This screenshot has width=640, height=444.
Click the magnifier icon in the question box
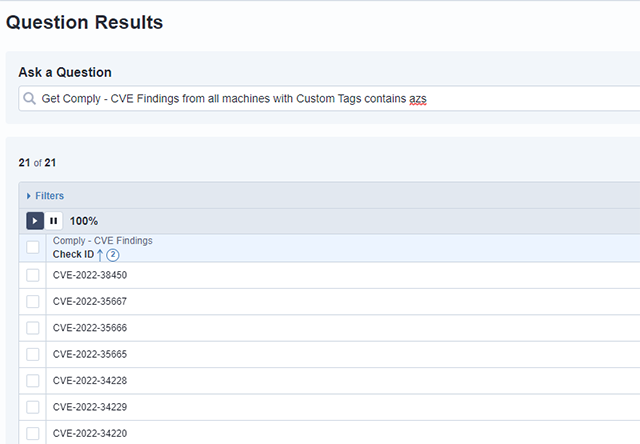click(30, 99)
